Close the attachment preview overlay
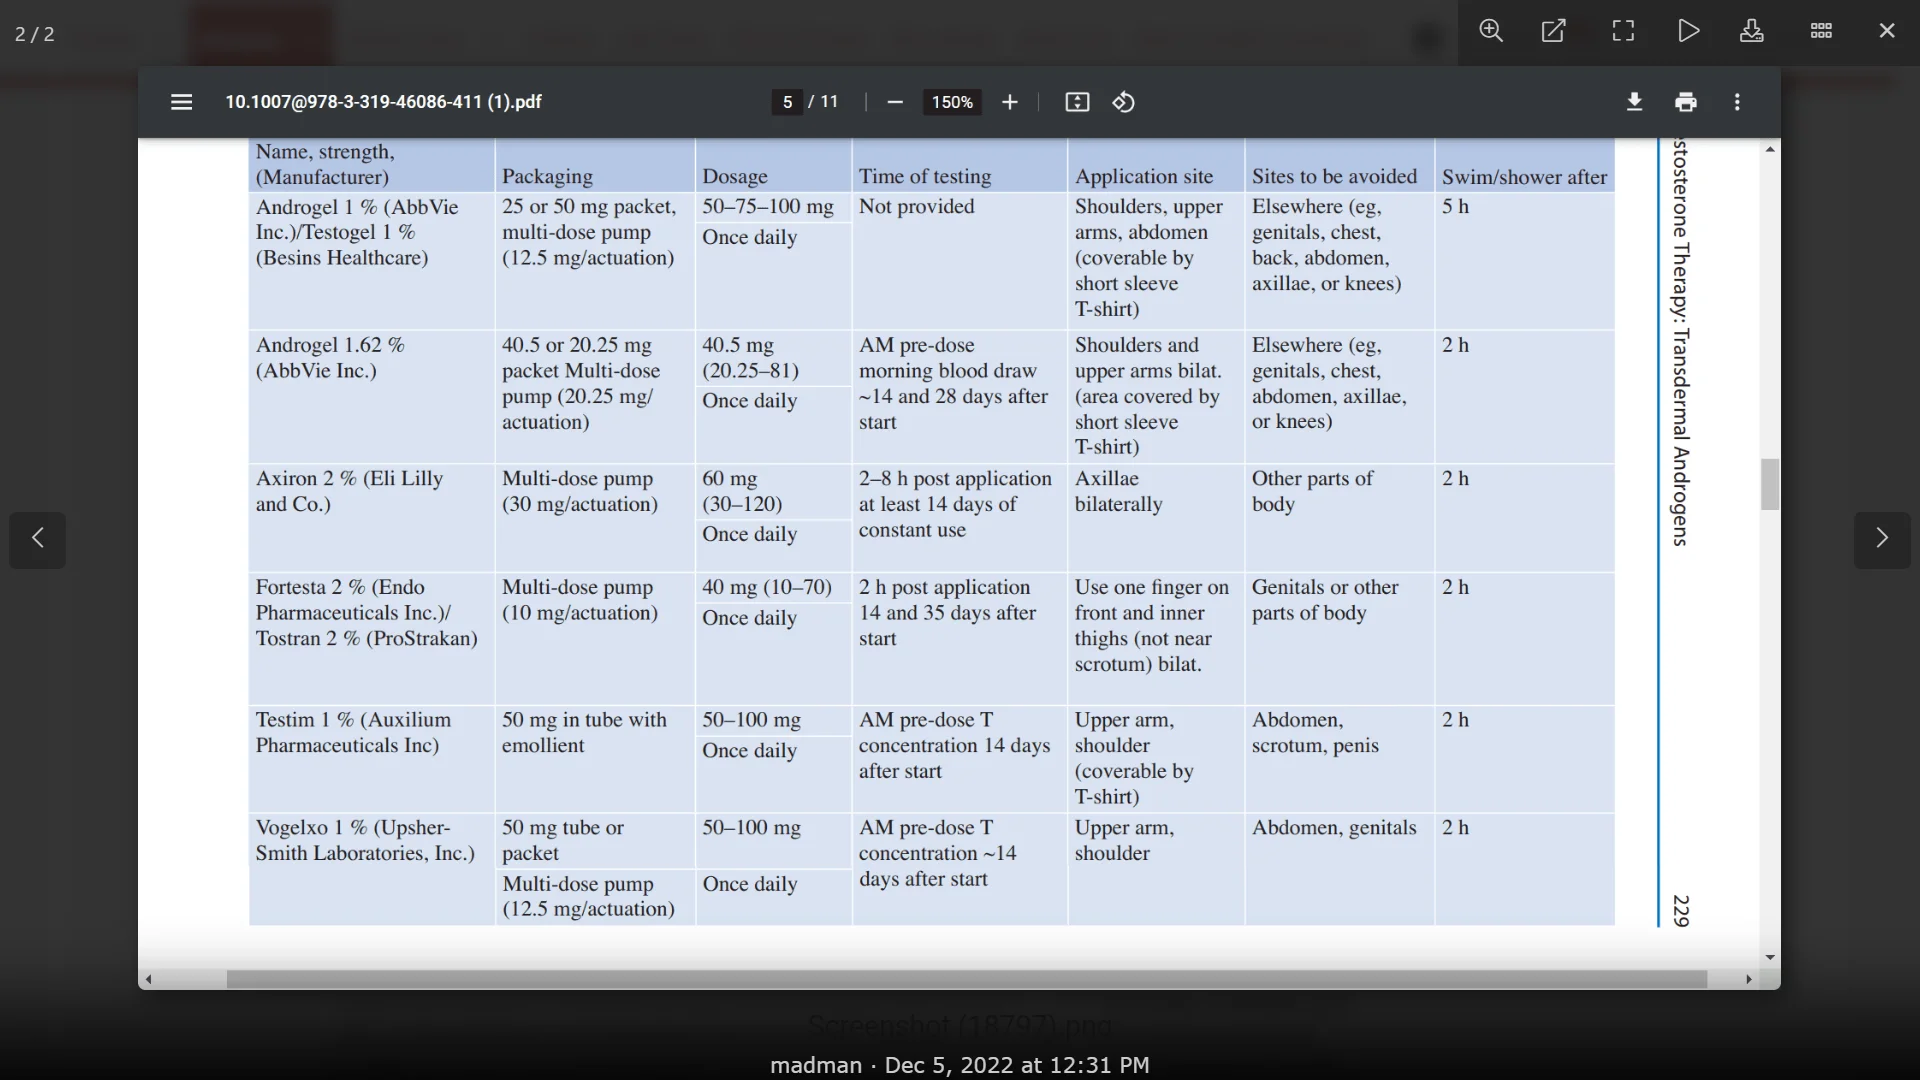The height and width of the screenshot is (1080, 1920). pyautogui.click(x=1887, y=31)
